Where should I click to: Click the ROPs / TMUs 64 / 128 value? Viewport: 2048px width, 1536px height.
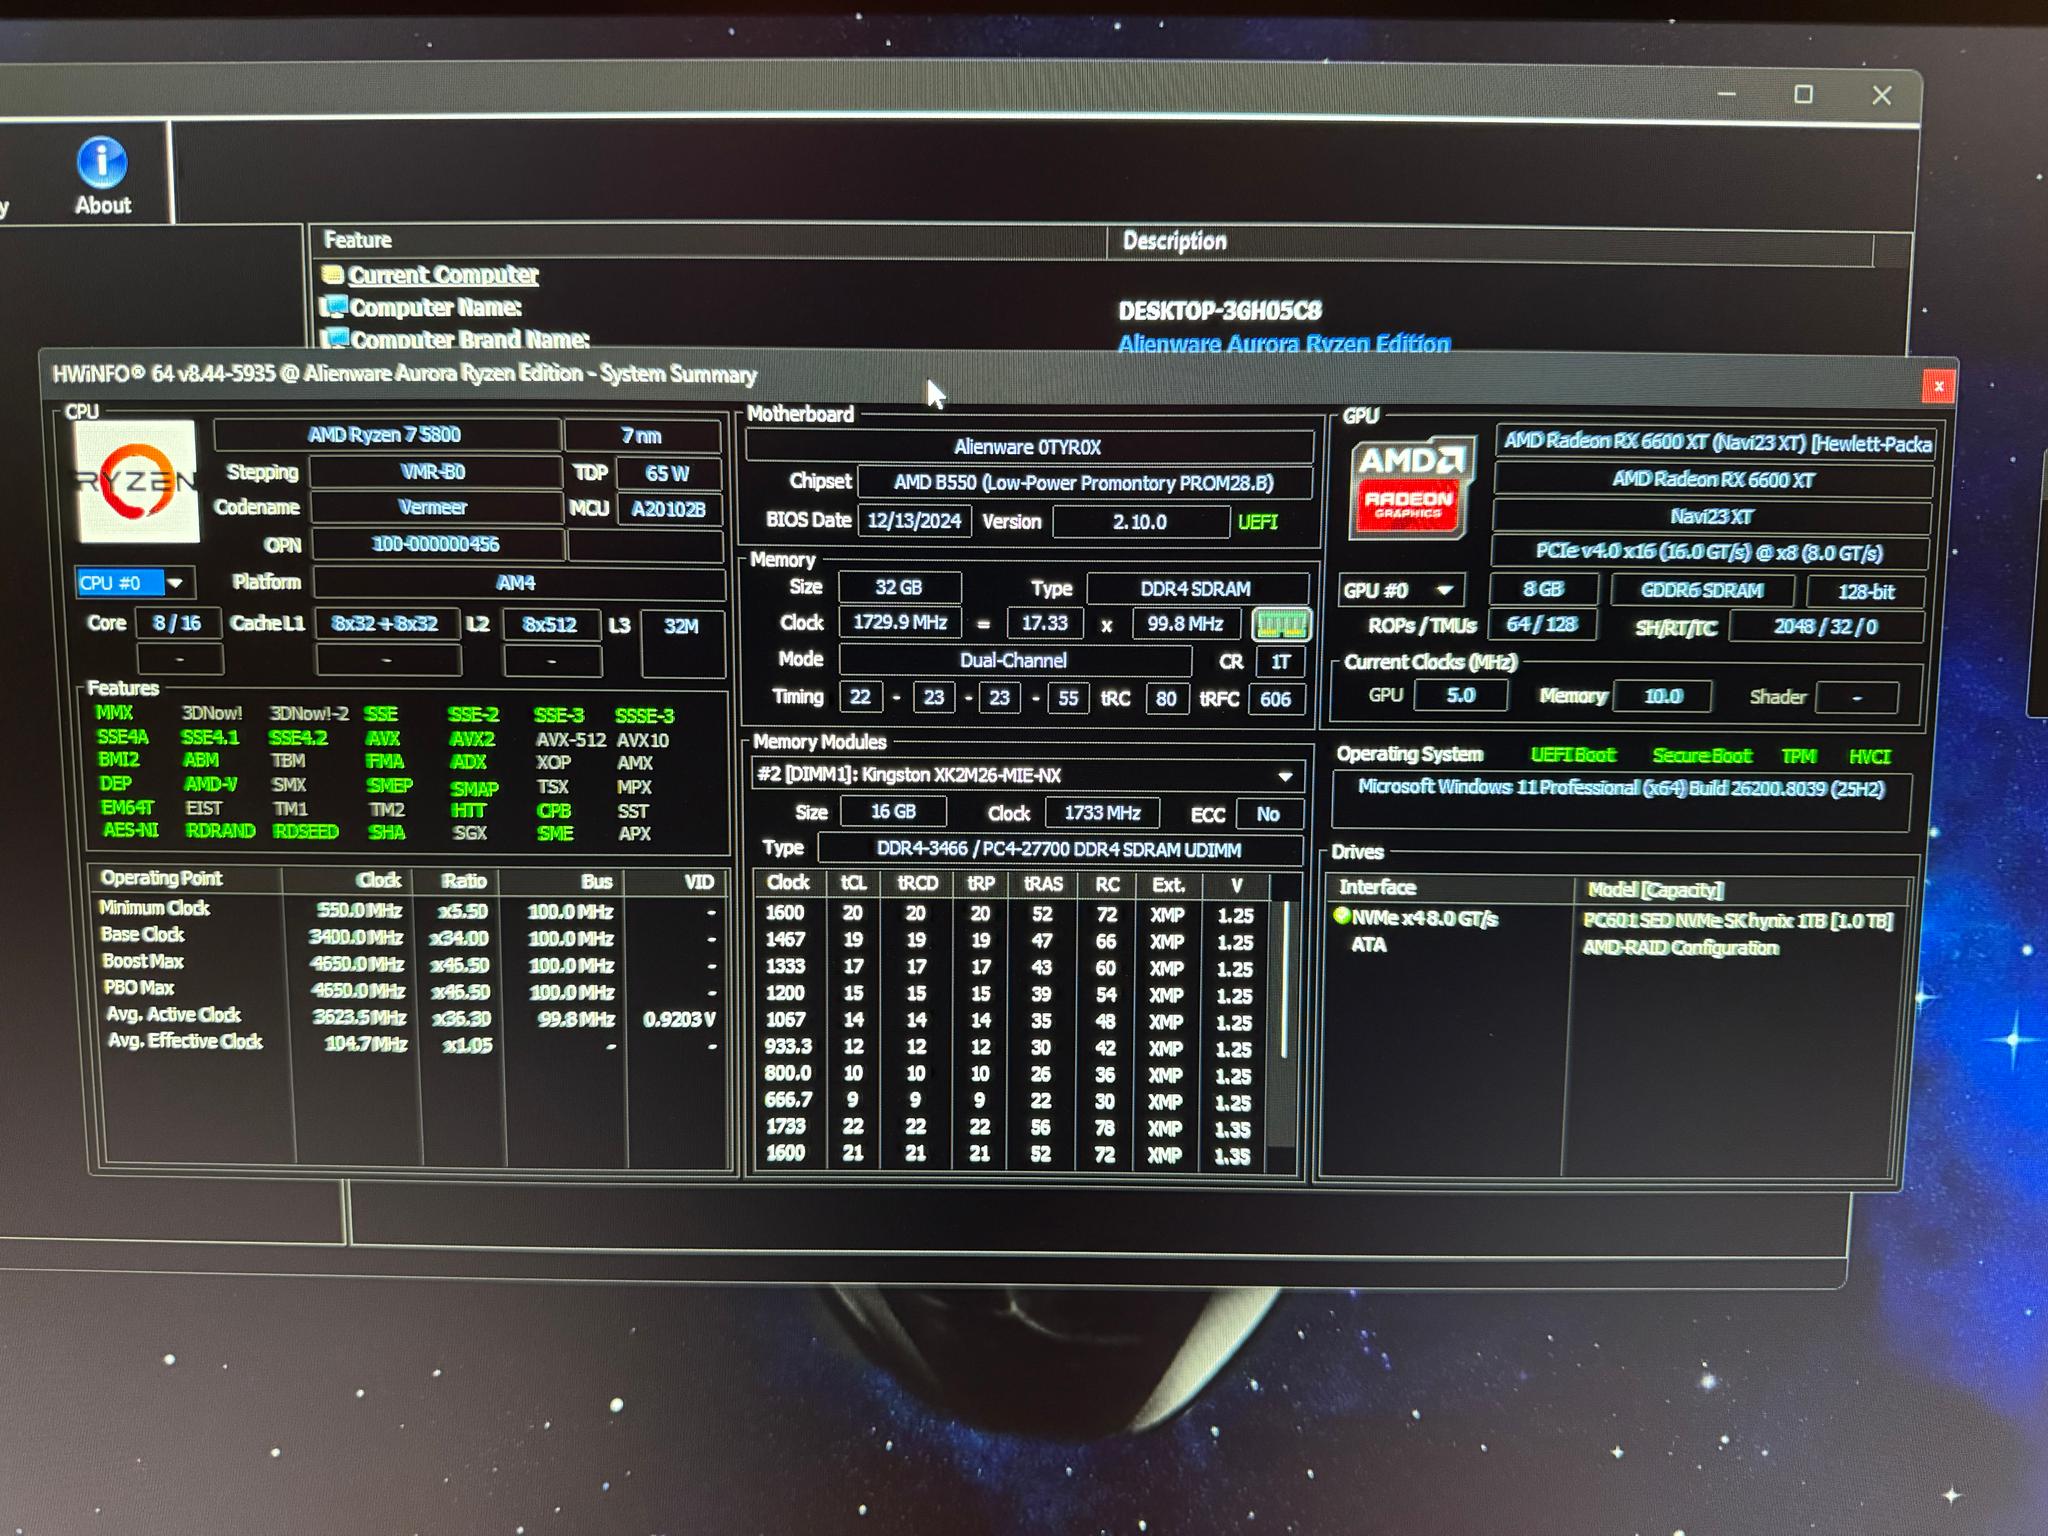(x=1541, y=625)
